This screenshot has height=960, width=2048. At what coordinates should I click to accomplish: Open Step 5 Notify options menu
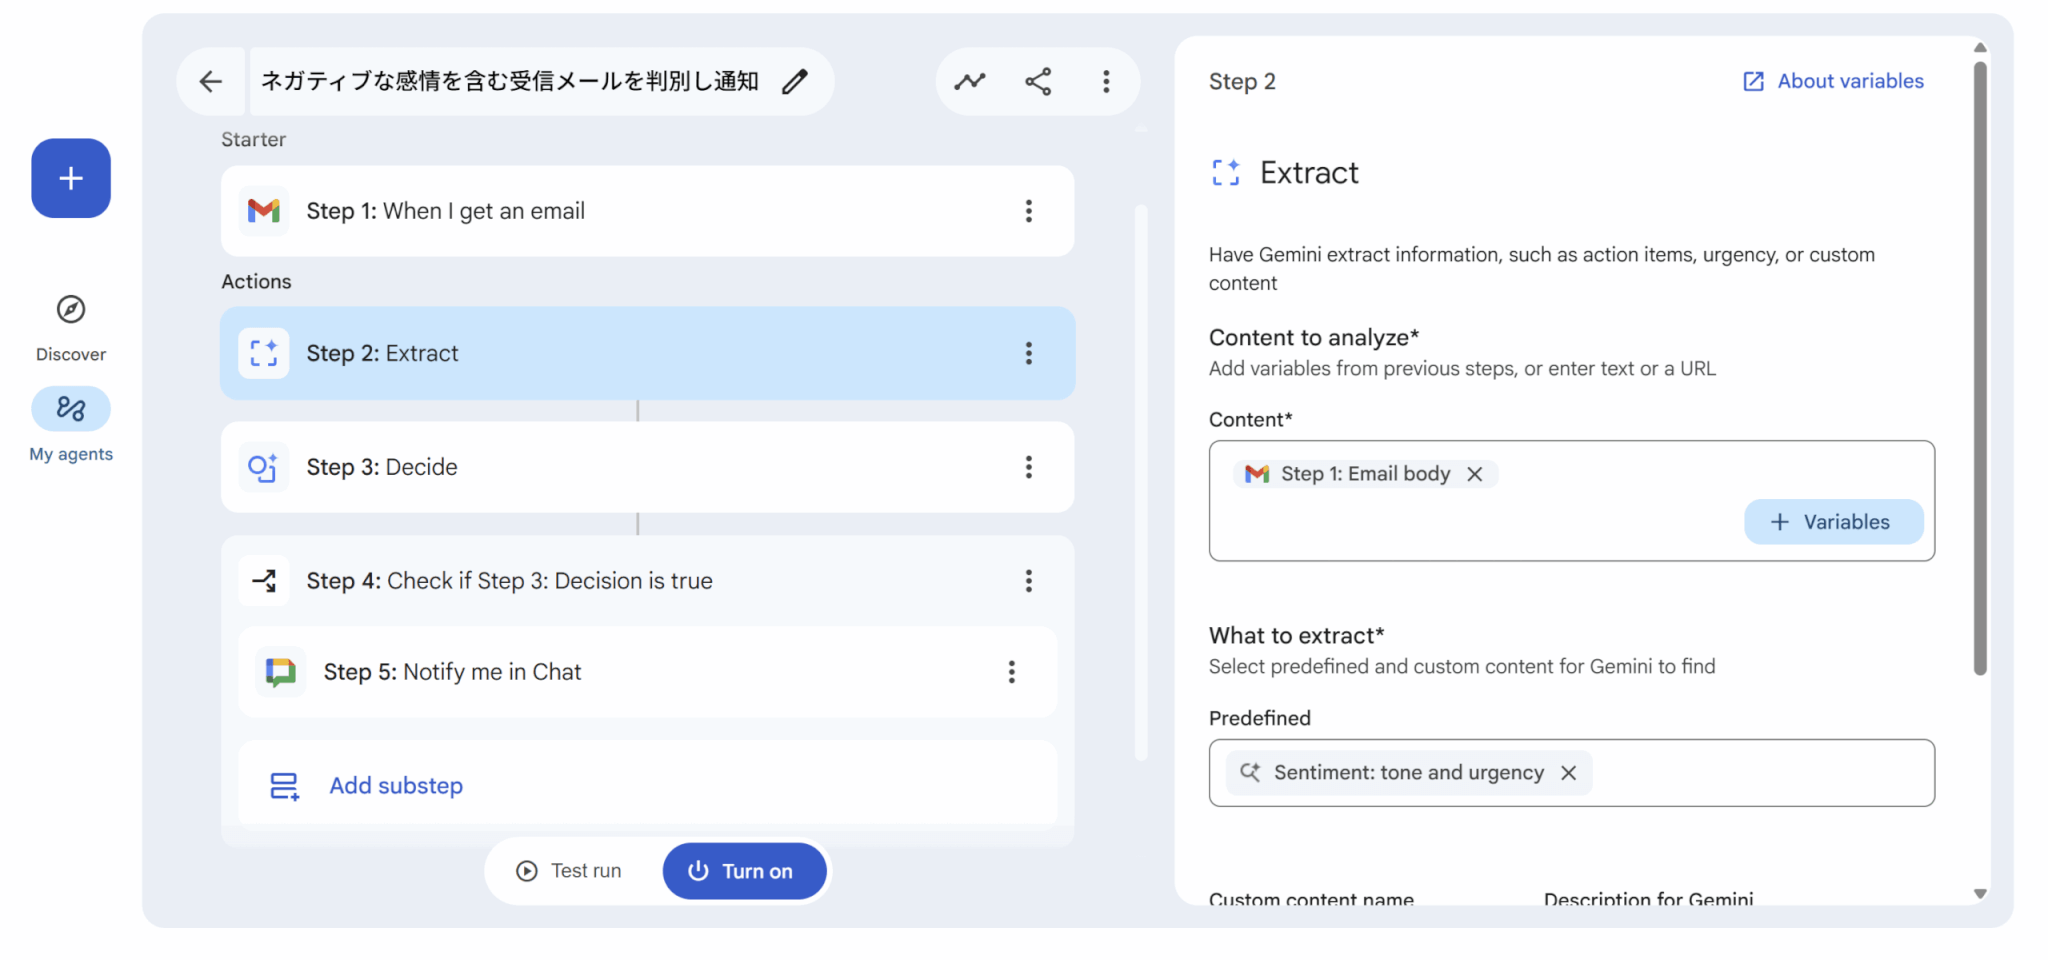1011,672
